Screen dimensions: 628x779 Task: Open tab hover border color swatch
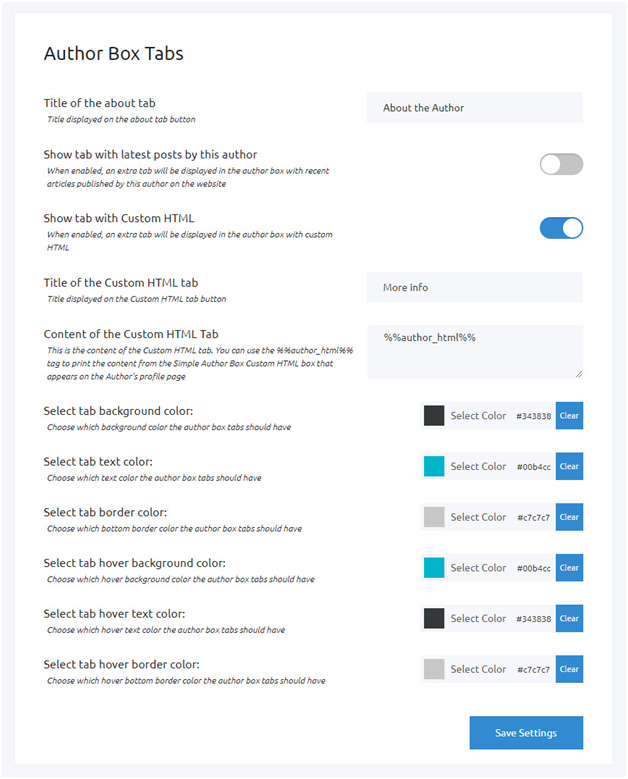pyautogui.click(x=434, y=669)
